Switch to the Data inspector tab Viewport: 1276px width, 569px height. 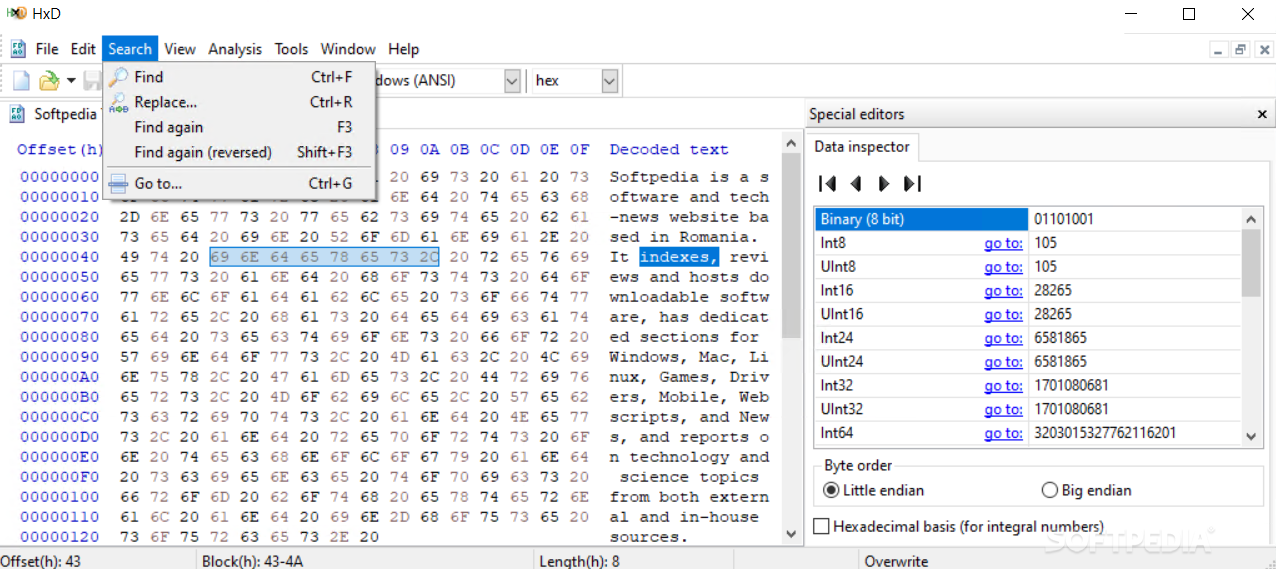click(862, 147)
